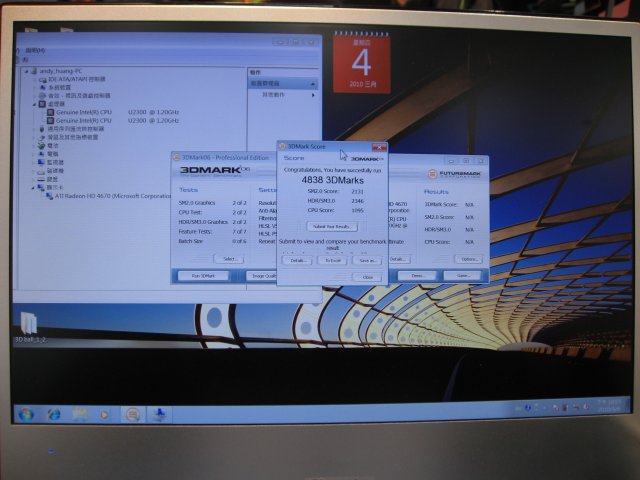This screenshot has width=640, height=480.
Task: Click the CPU Score label in score dialog
Action: [321, 210]
